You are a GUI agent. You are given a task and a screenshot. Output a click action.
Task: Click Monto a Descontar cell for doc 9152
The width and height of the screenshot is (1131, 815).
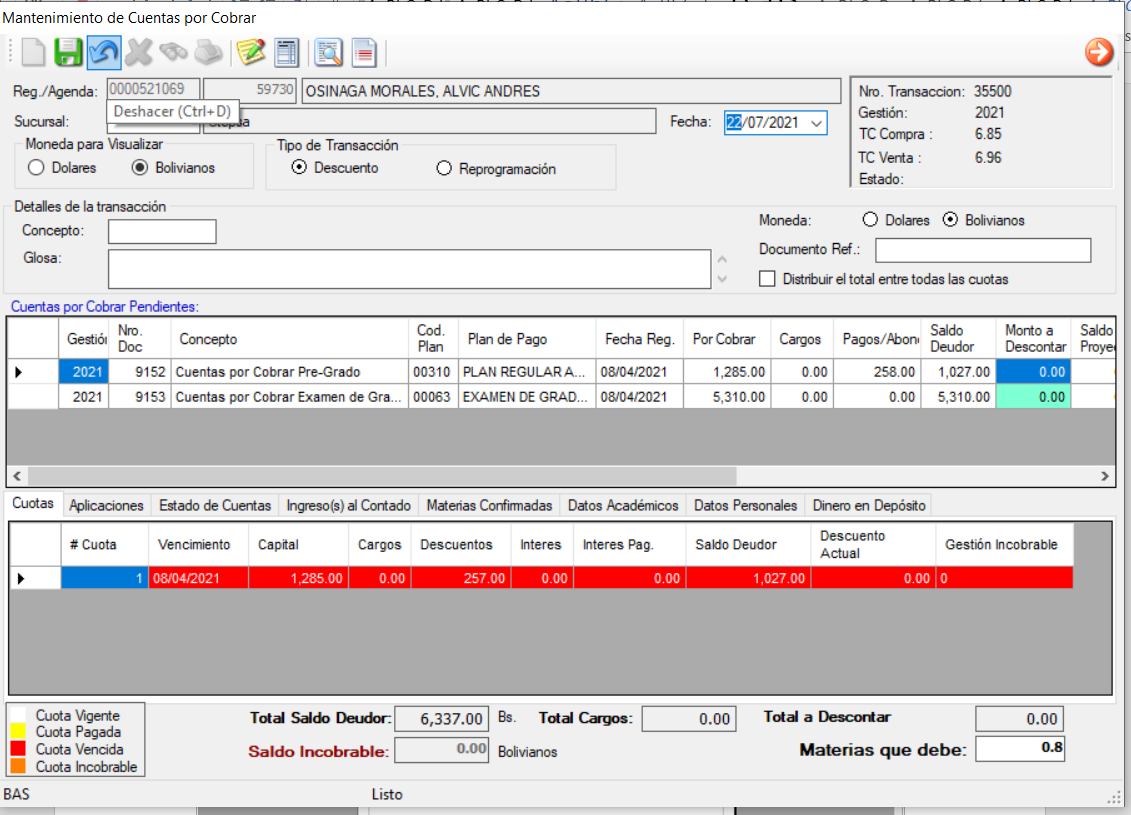[1033, 372]
